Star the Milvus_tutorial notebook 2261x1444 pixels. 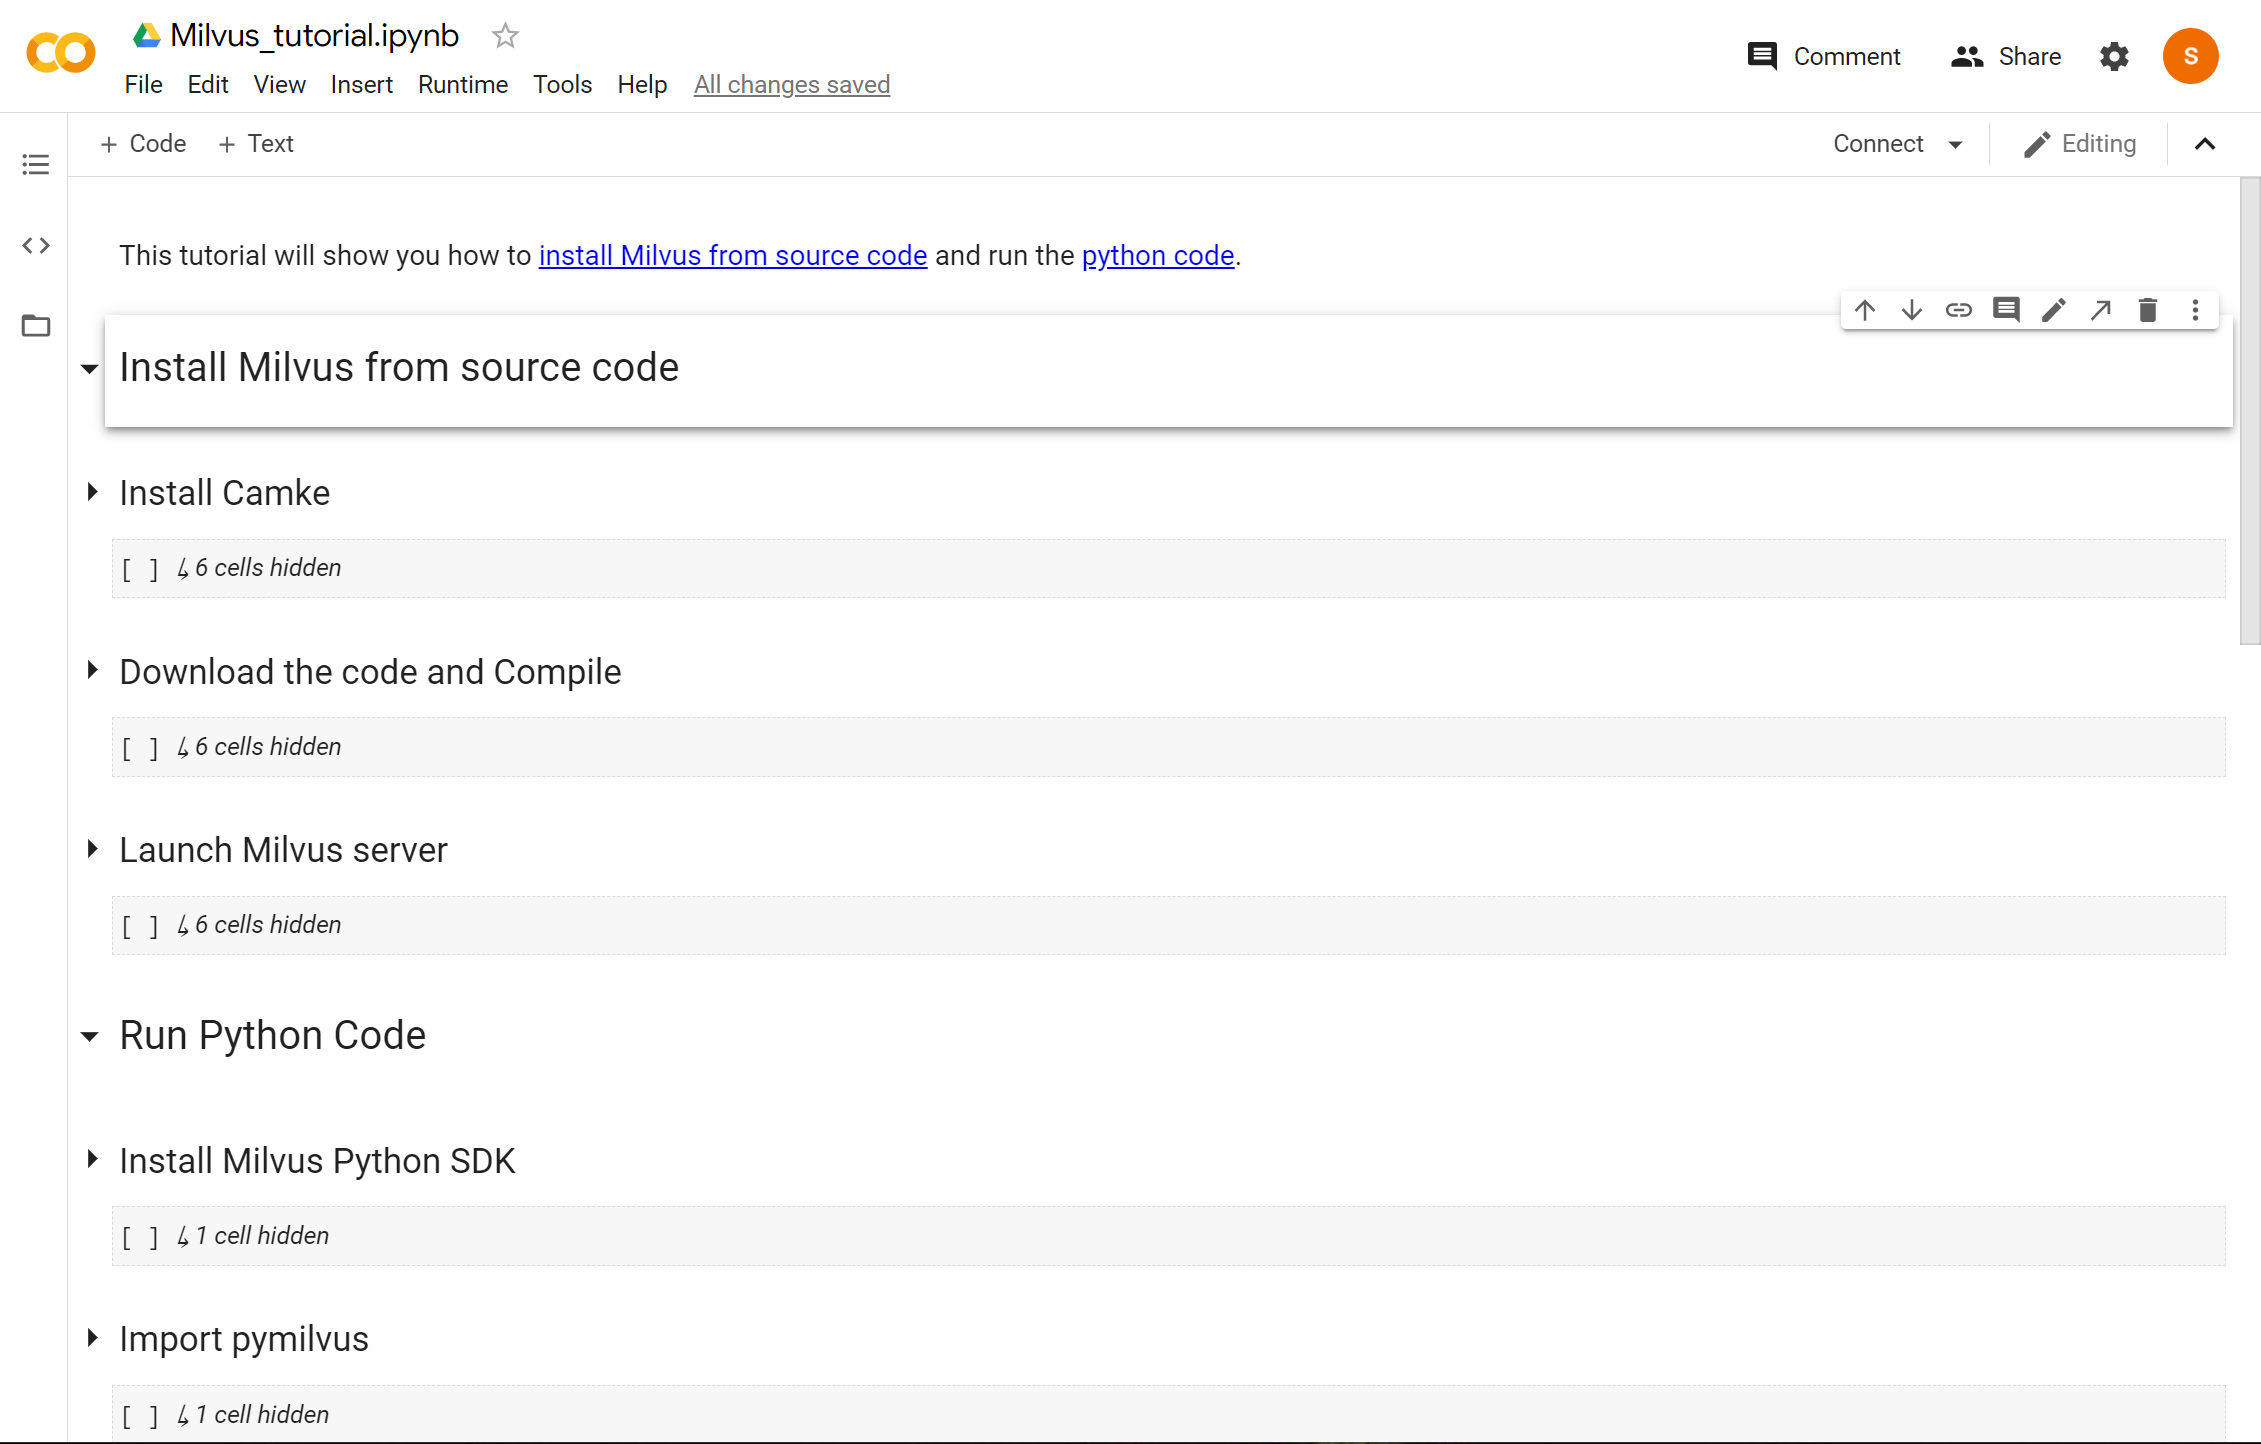(x=505, y=36)
